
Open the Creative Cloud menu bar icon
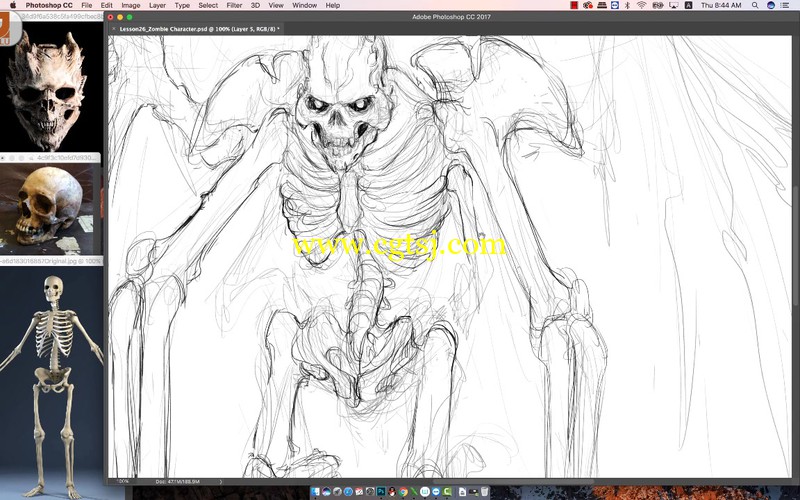[x=588, y=5]
